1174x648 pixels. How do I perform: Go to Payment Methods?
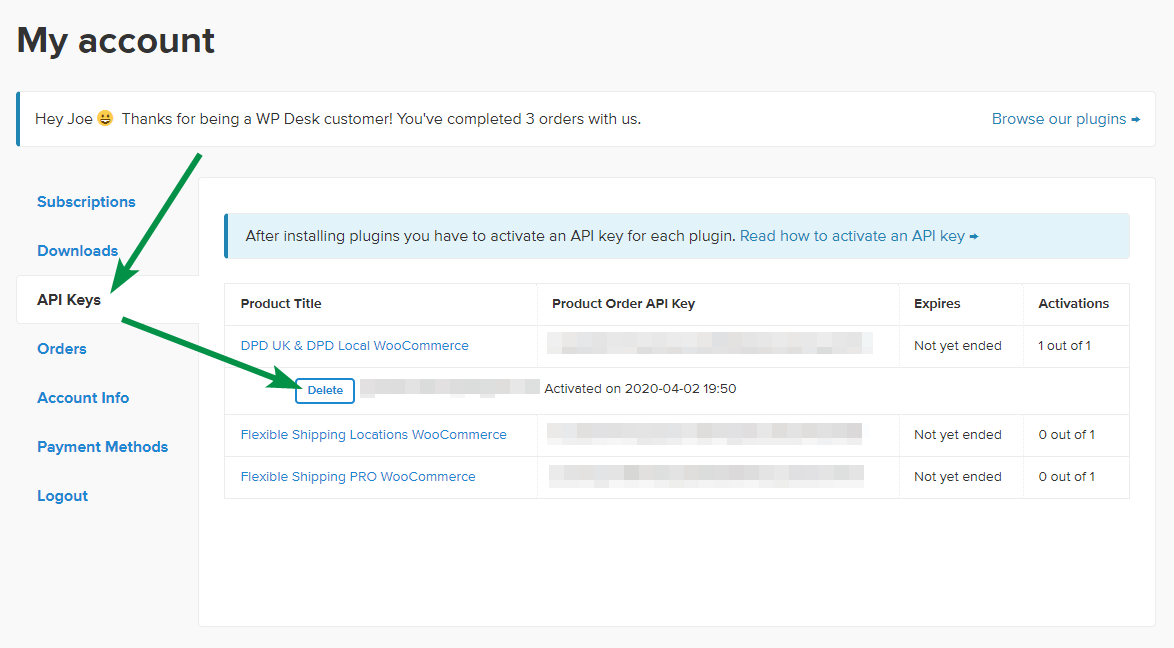(102, 447)
